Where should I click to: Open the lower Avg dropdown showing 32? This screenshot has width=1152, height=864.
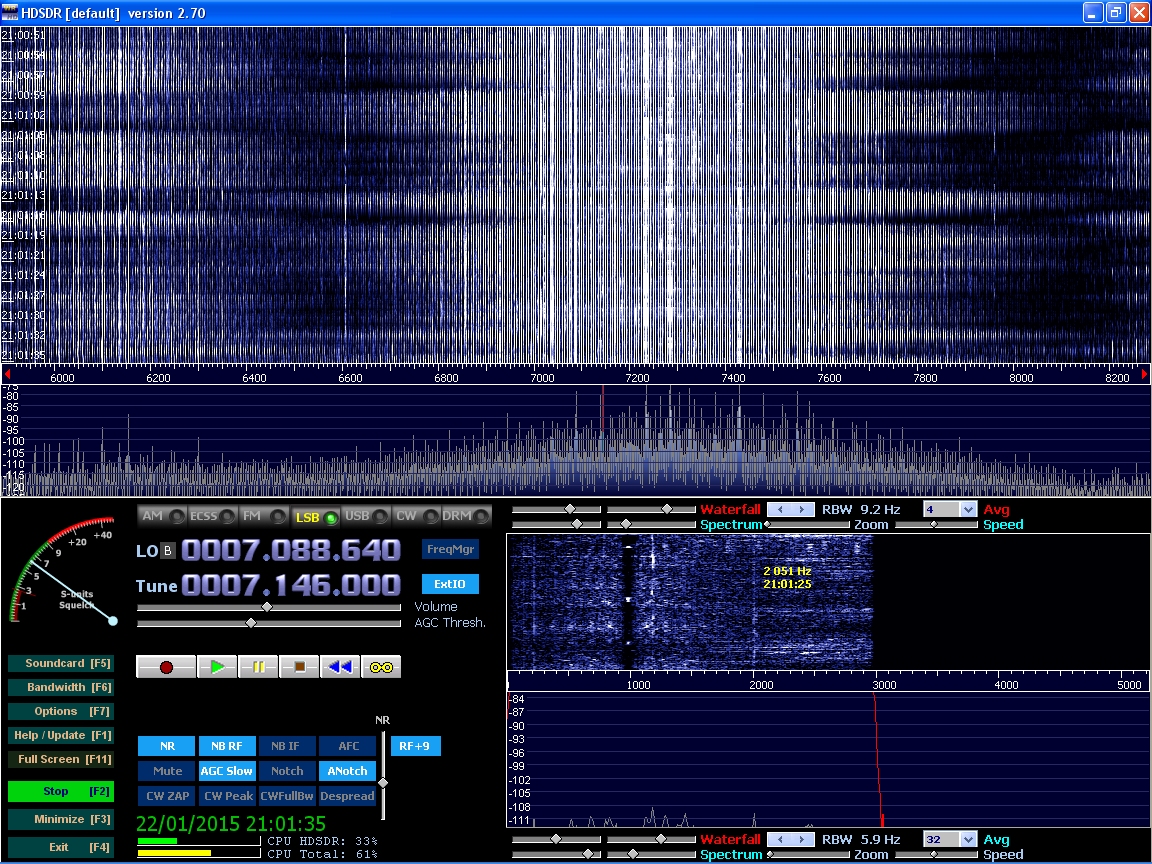[968, 839]
